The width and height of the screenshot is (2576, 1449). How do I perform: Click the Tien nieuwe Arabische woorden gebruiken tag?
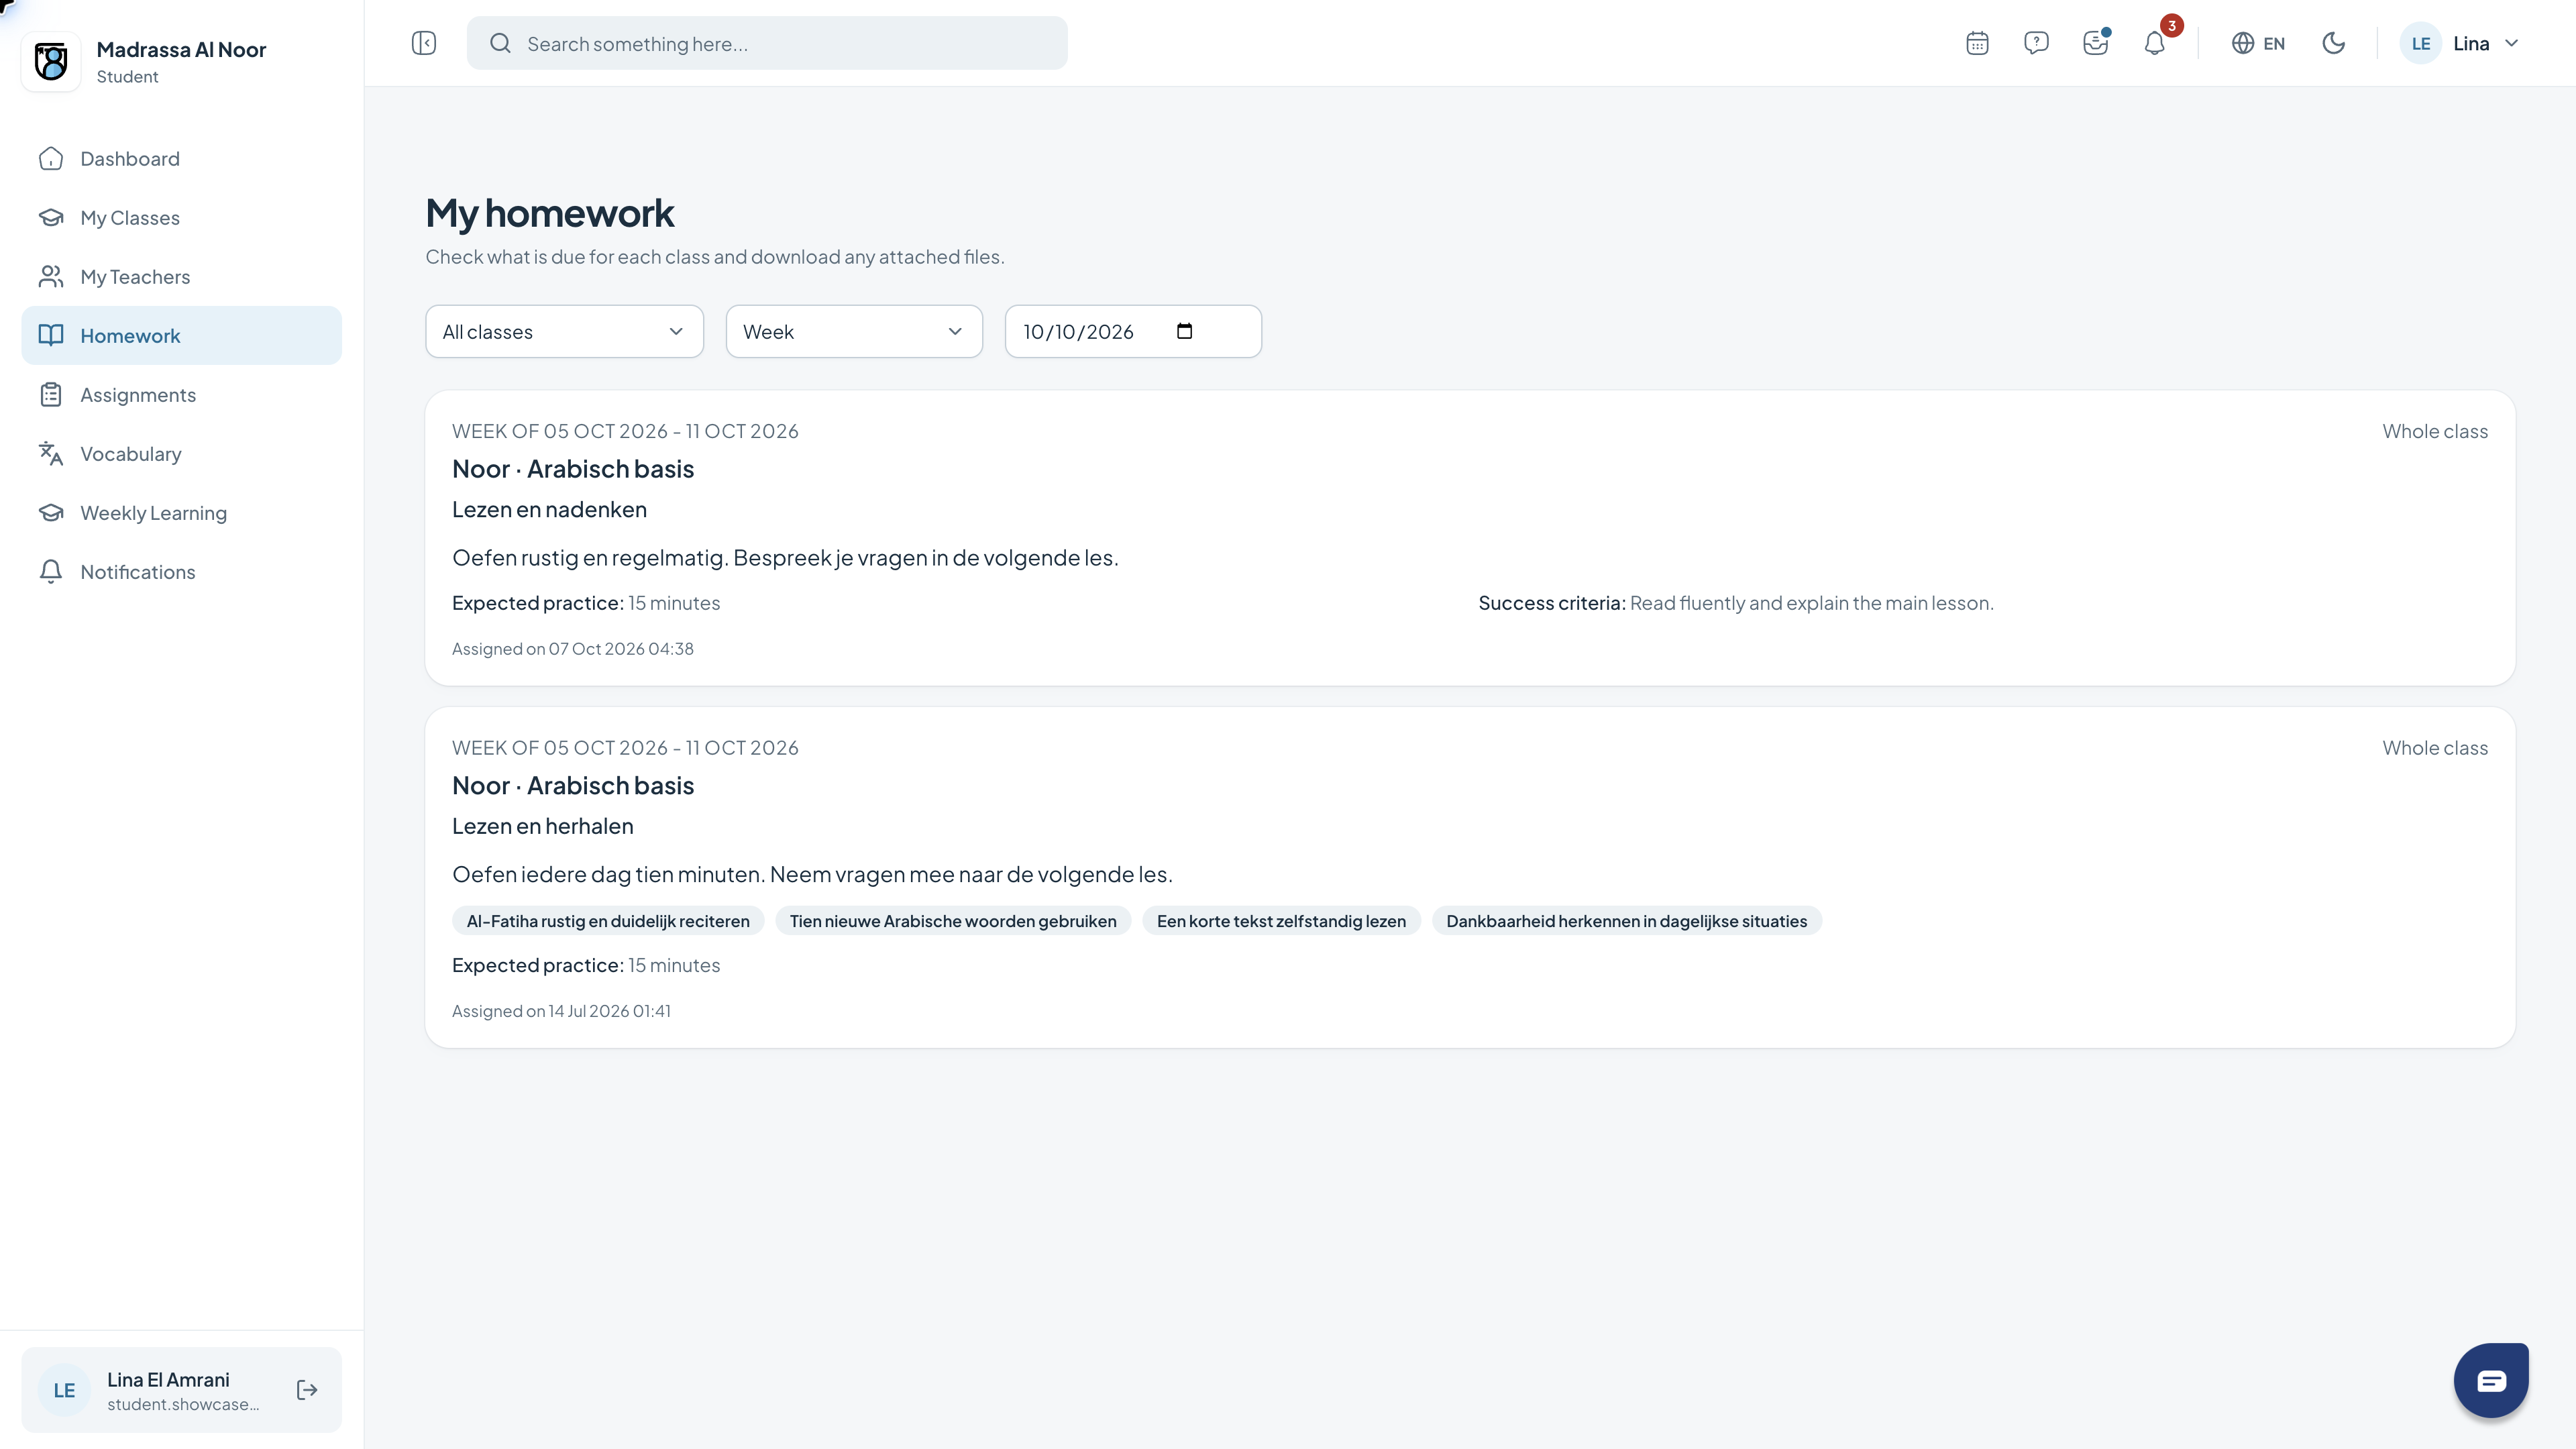pyautogui.click(x=953, y=921)
